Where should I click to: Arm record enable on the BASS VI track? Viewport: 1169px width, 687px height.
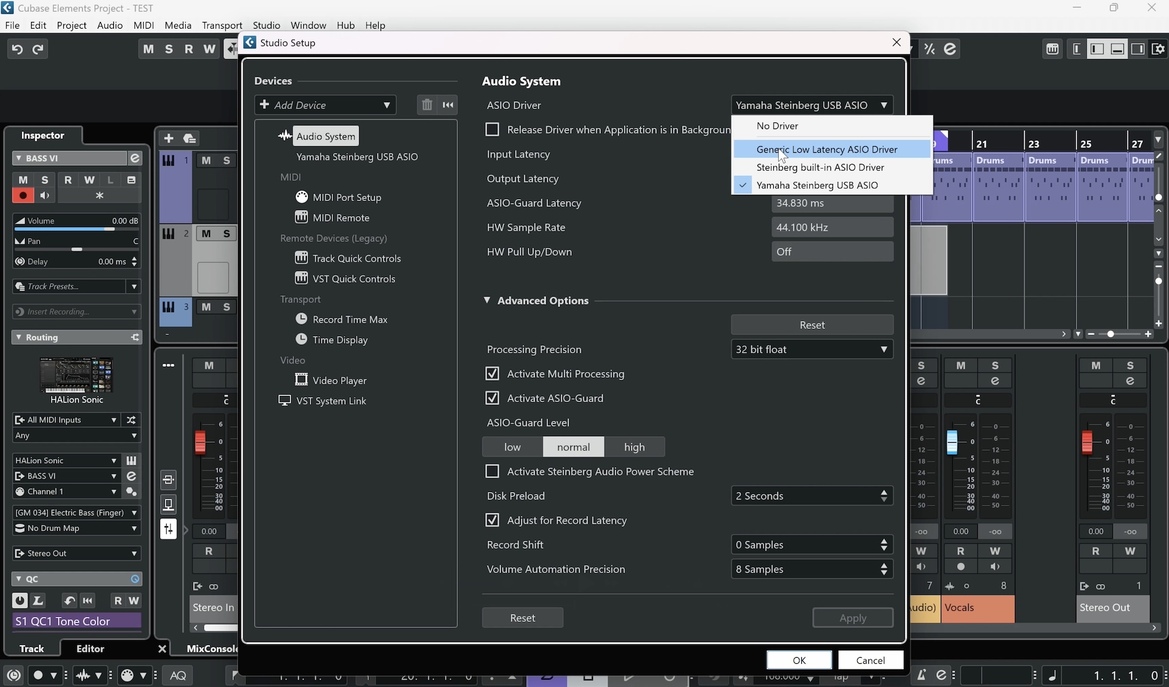[x=22, y=195]
